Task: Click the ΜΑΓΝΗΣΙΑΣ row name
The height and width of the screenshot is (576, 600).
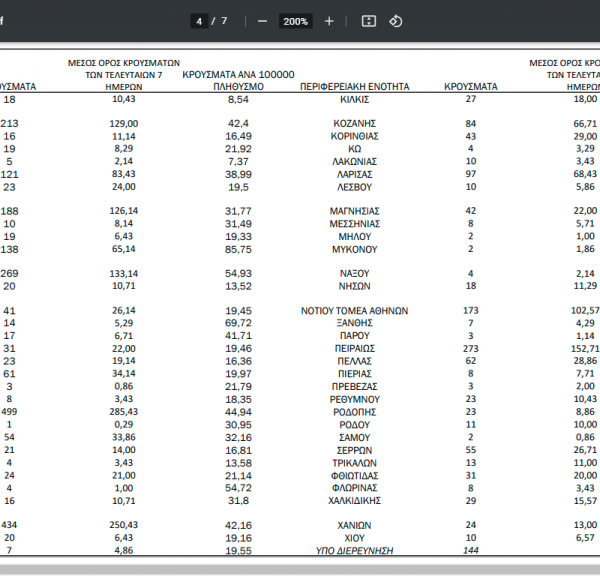Action: pyautogui.click(x=355, y=211)
